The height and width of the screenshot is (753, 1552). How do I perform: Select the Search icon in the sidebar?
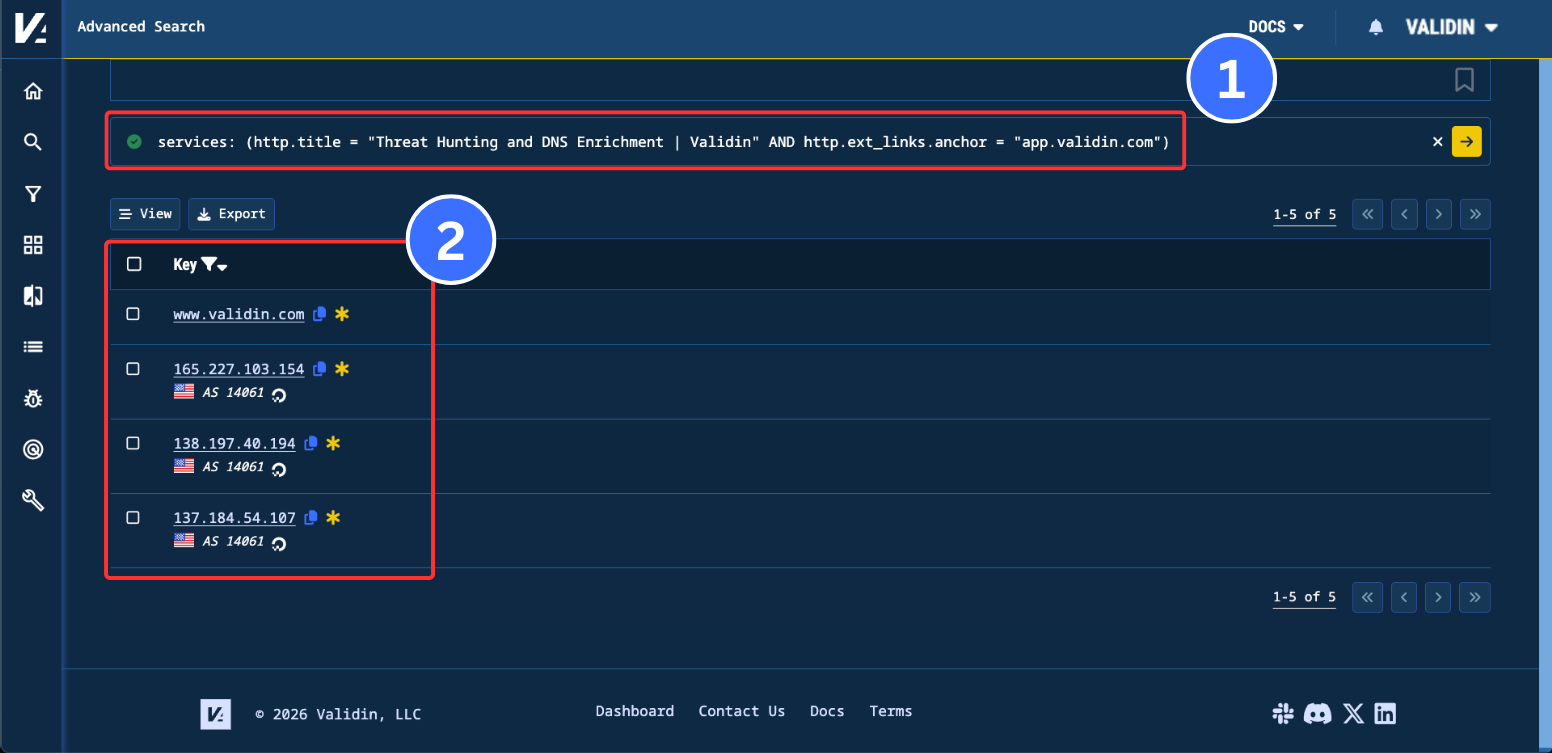click(x=32, y=142)
